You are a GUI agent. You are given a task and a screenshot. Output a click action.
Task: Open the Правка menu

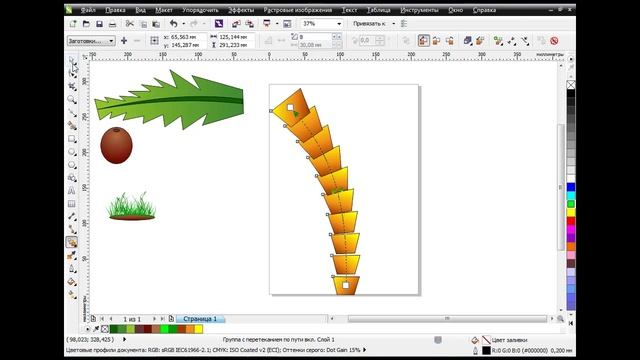tap(115, 10)
